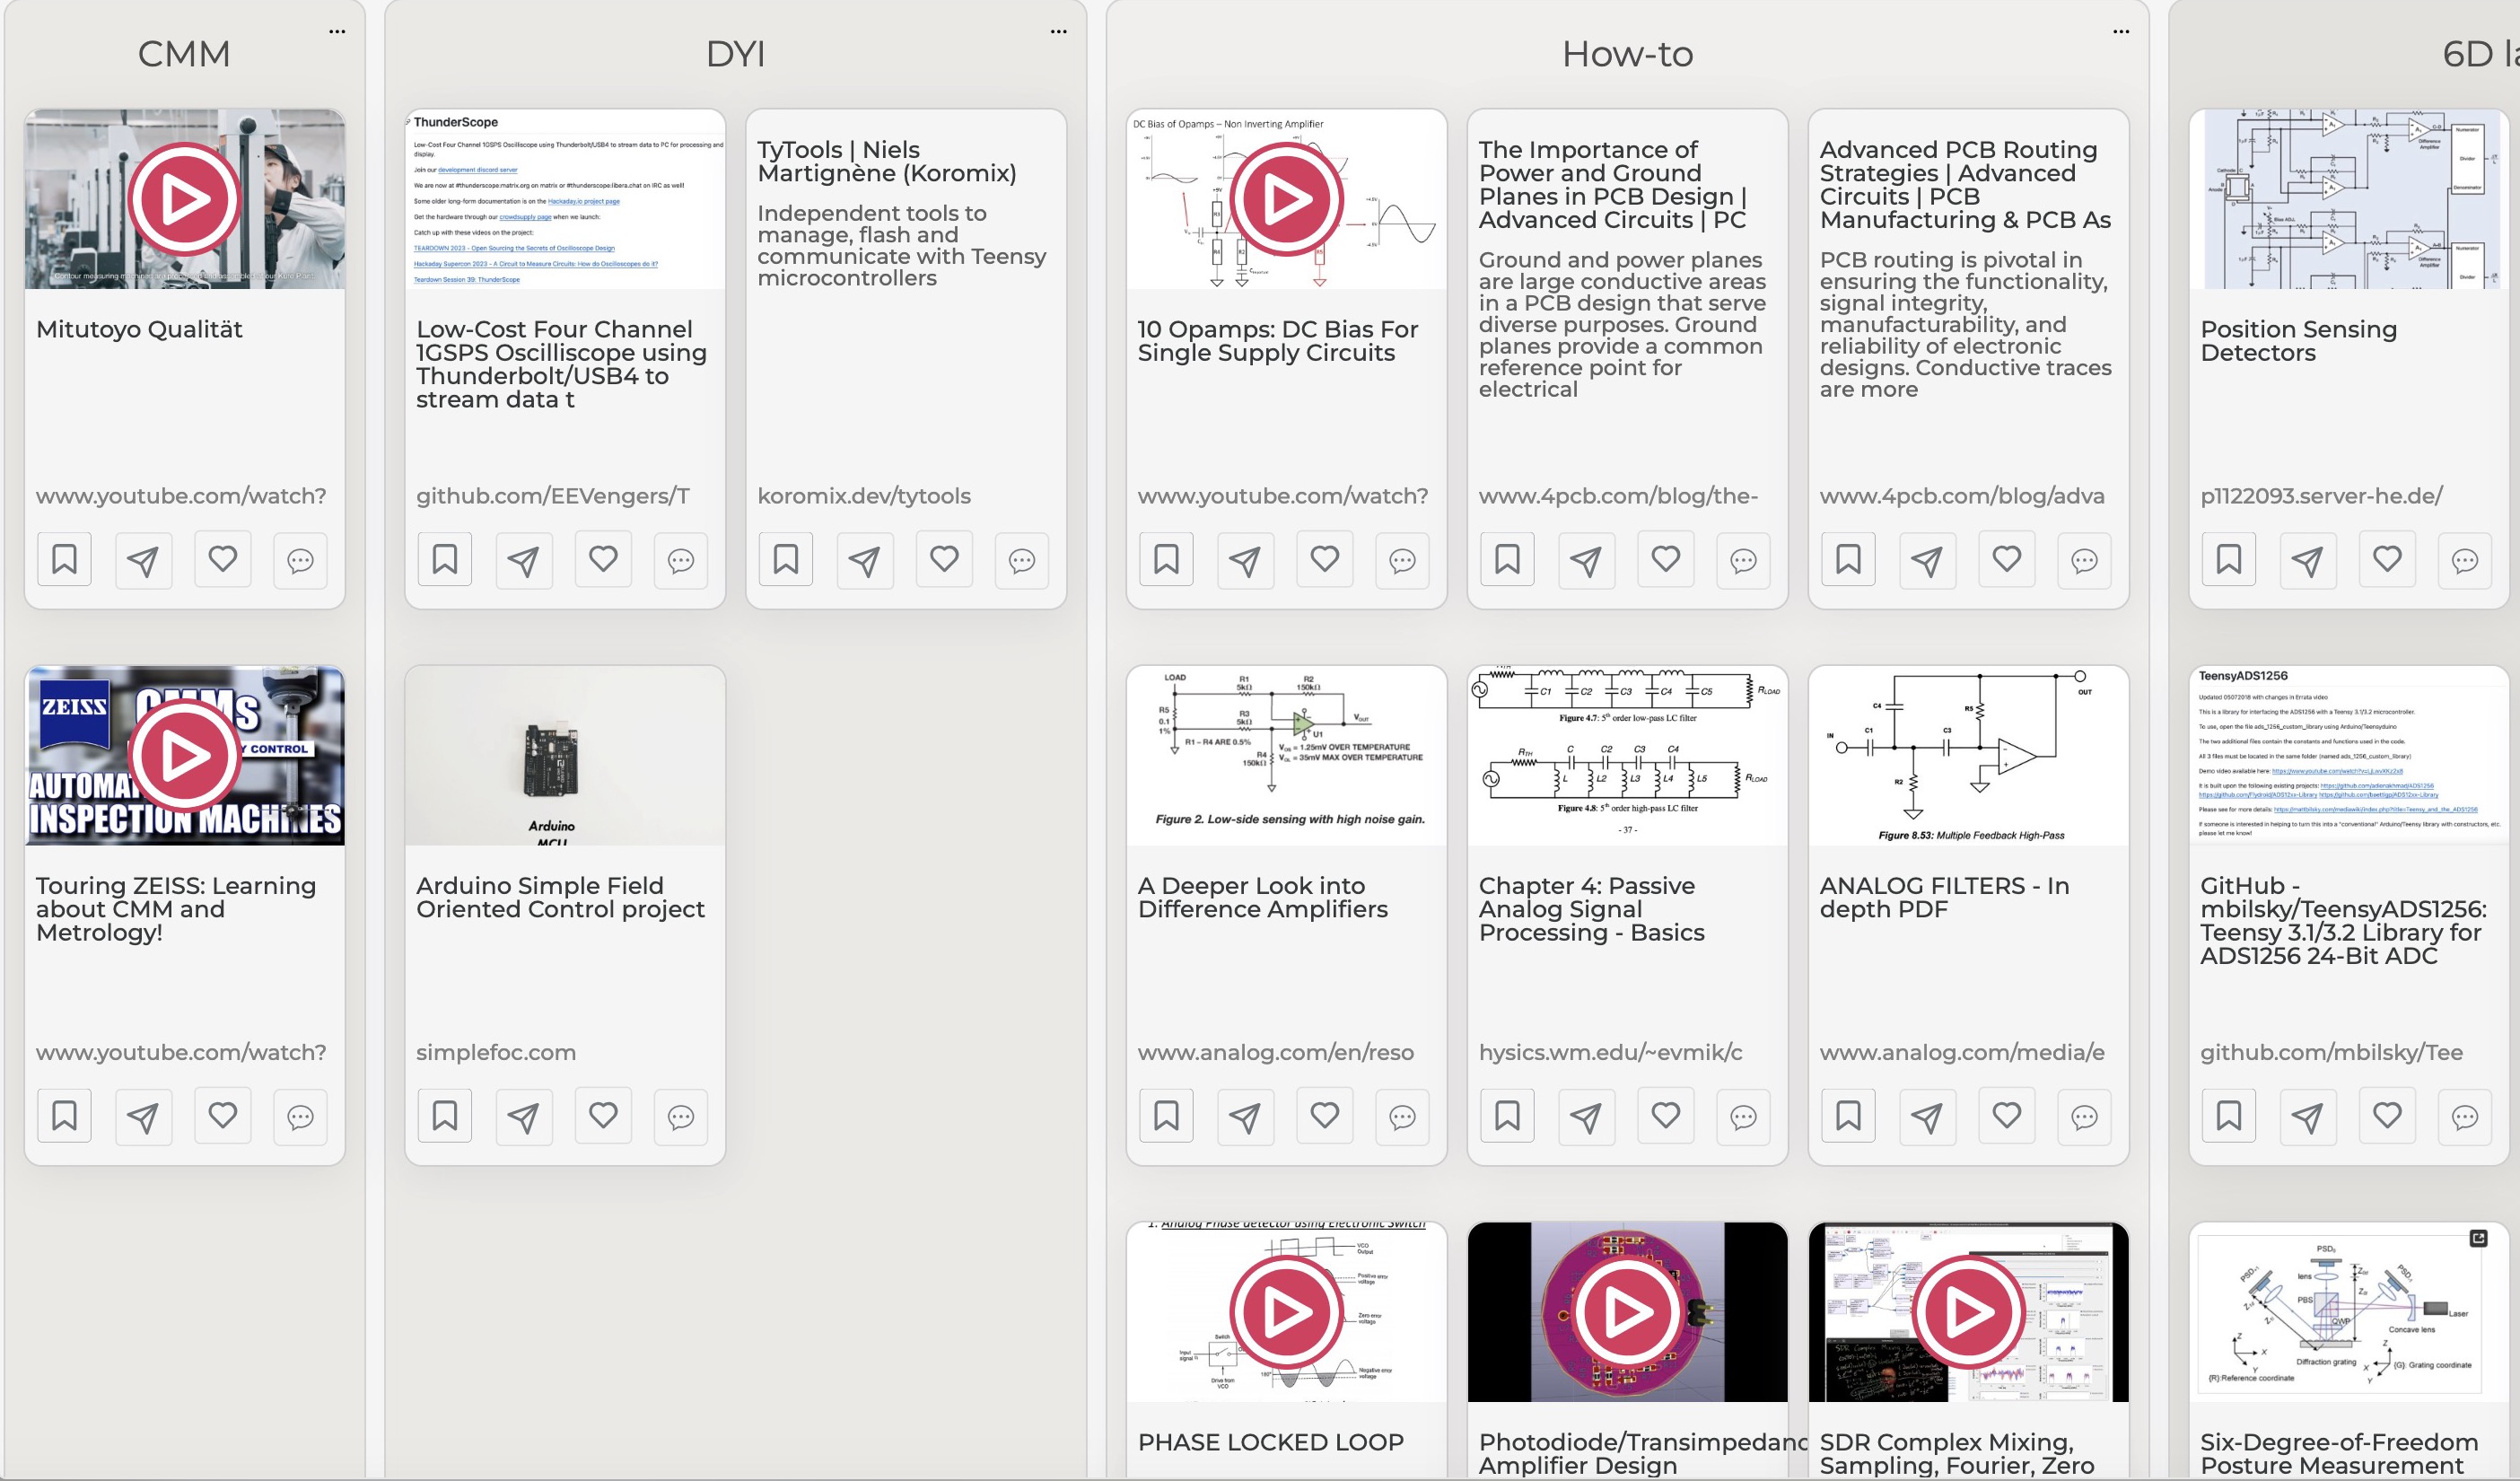Play the SDR Complex Mixing Sampling video
Screen dimensions: 2520x1481
[1966, 1311]
